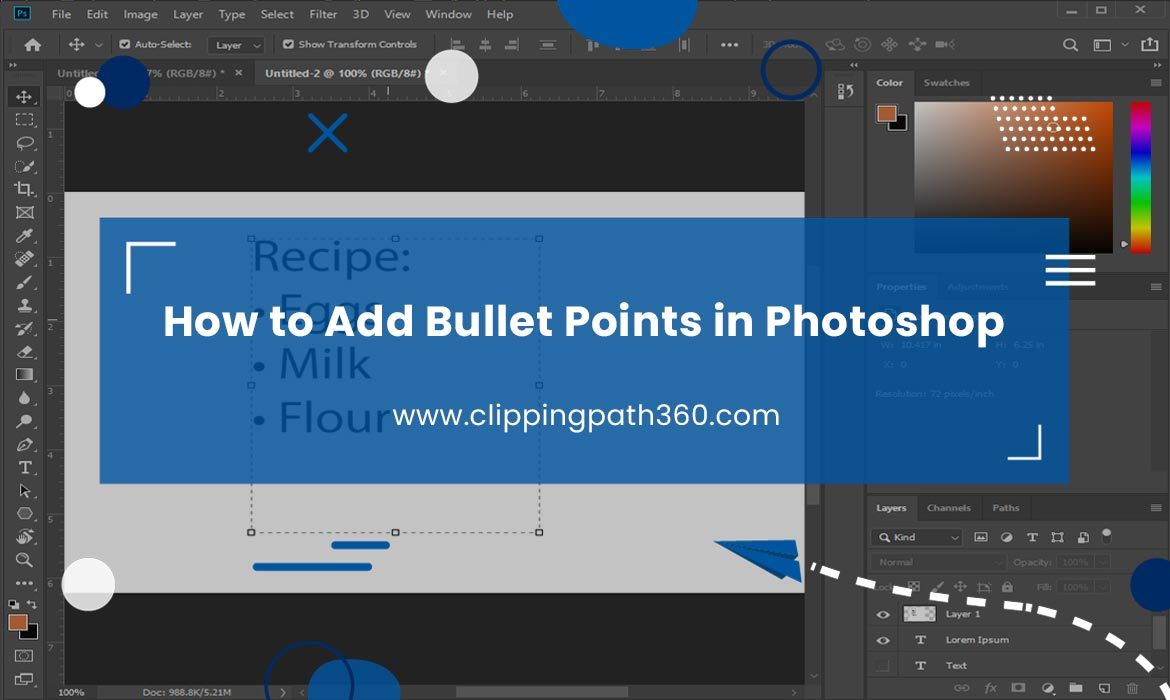Select the Zoom tool

click(24, 560)
